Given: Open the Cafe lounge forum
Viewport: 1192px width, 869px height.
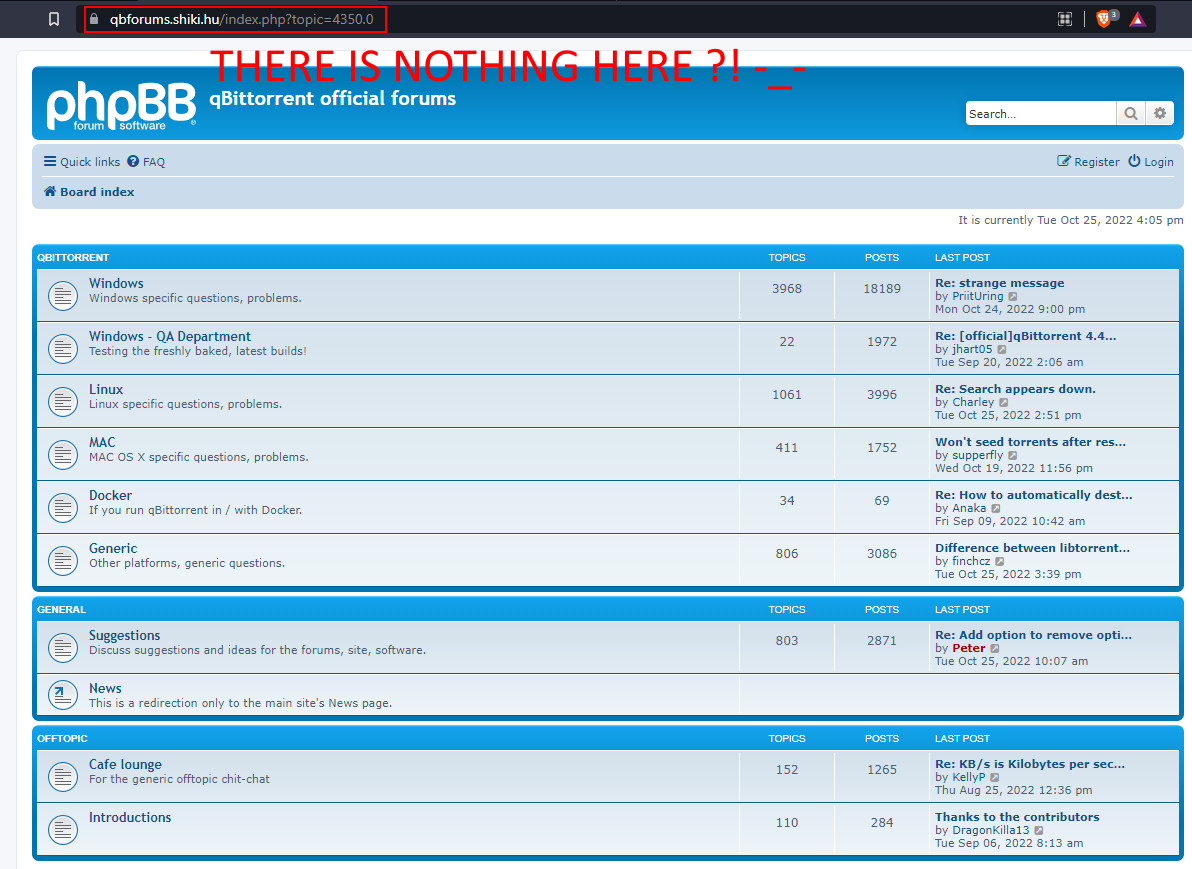Looking at the screenshot, I should [125, 764].
